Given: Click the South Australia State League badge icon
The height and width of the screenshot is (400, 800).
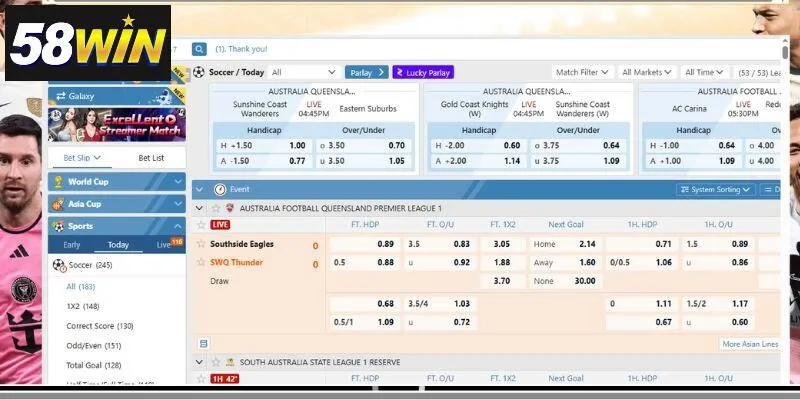Looking at the screenshot, I should [230, 362].
